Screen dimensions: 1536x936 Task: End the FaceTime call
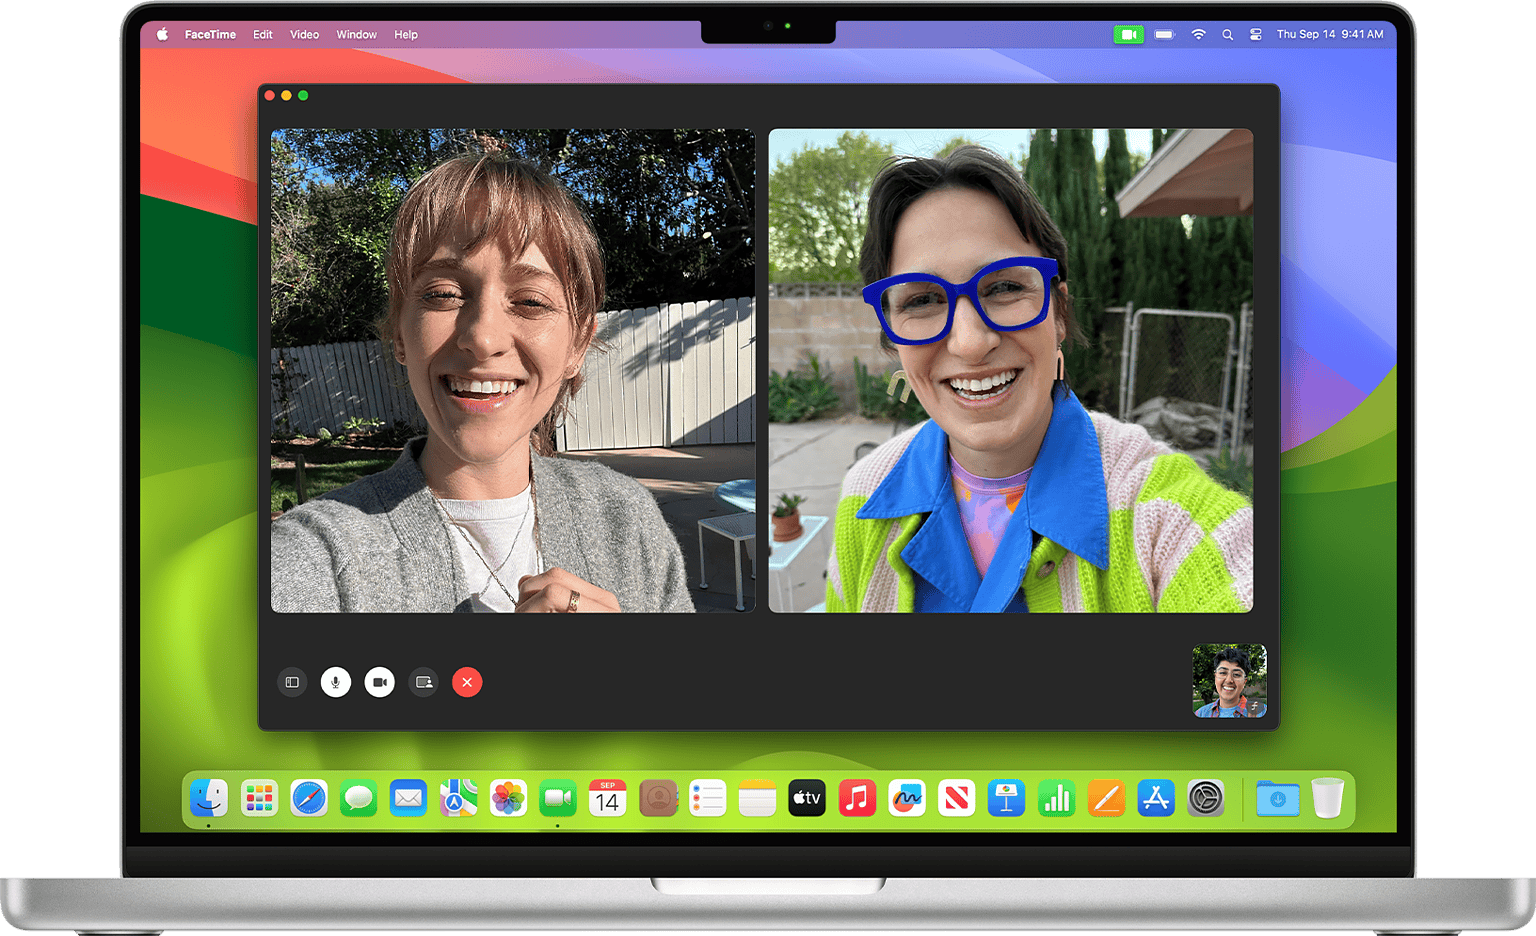click(467, 682)
